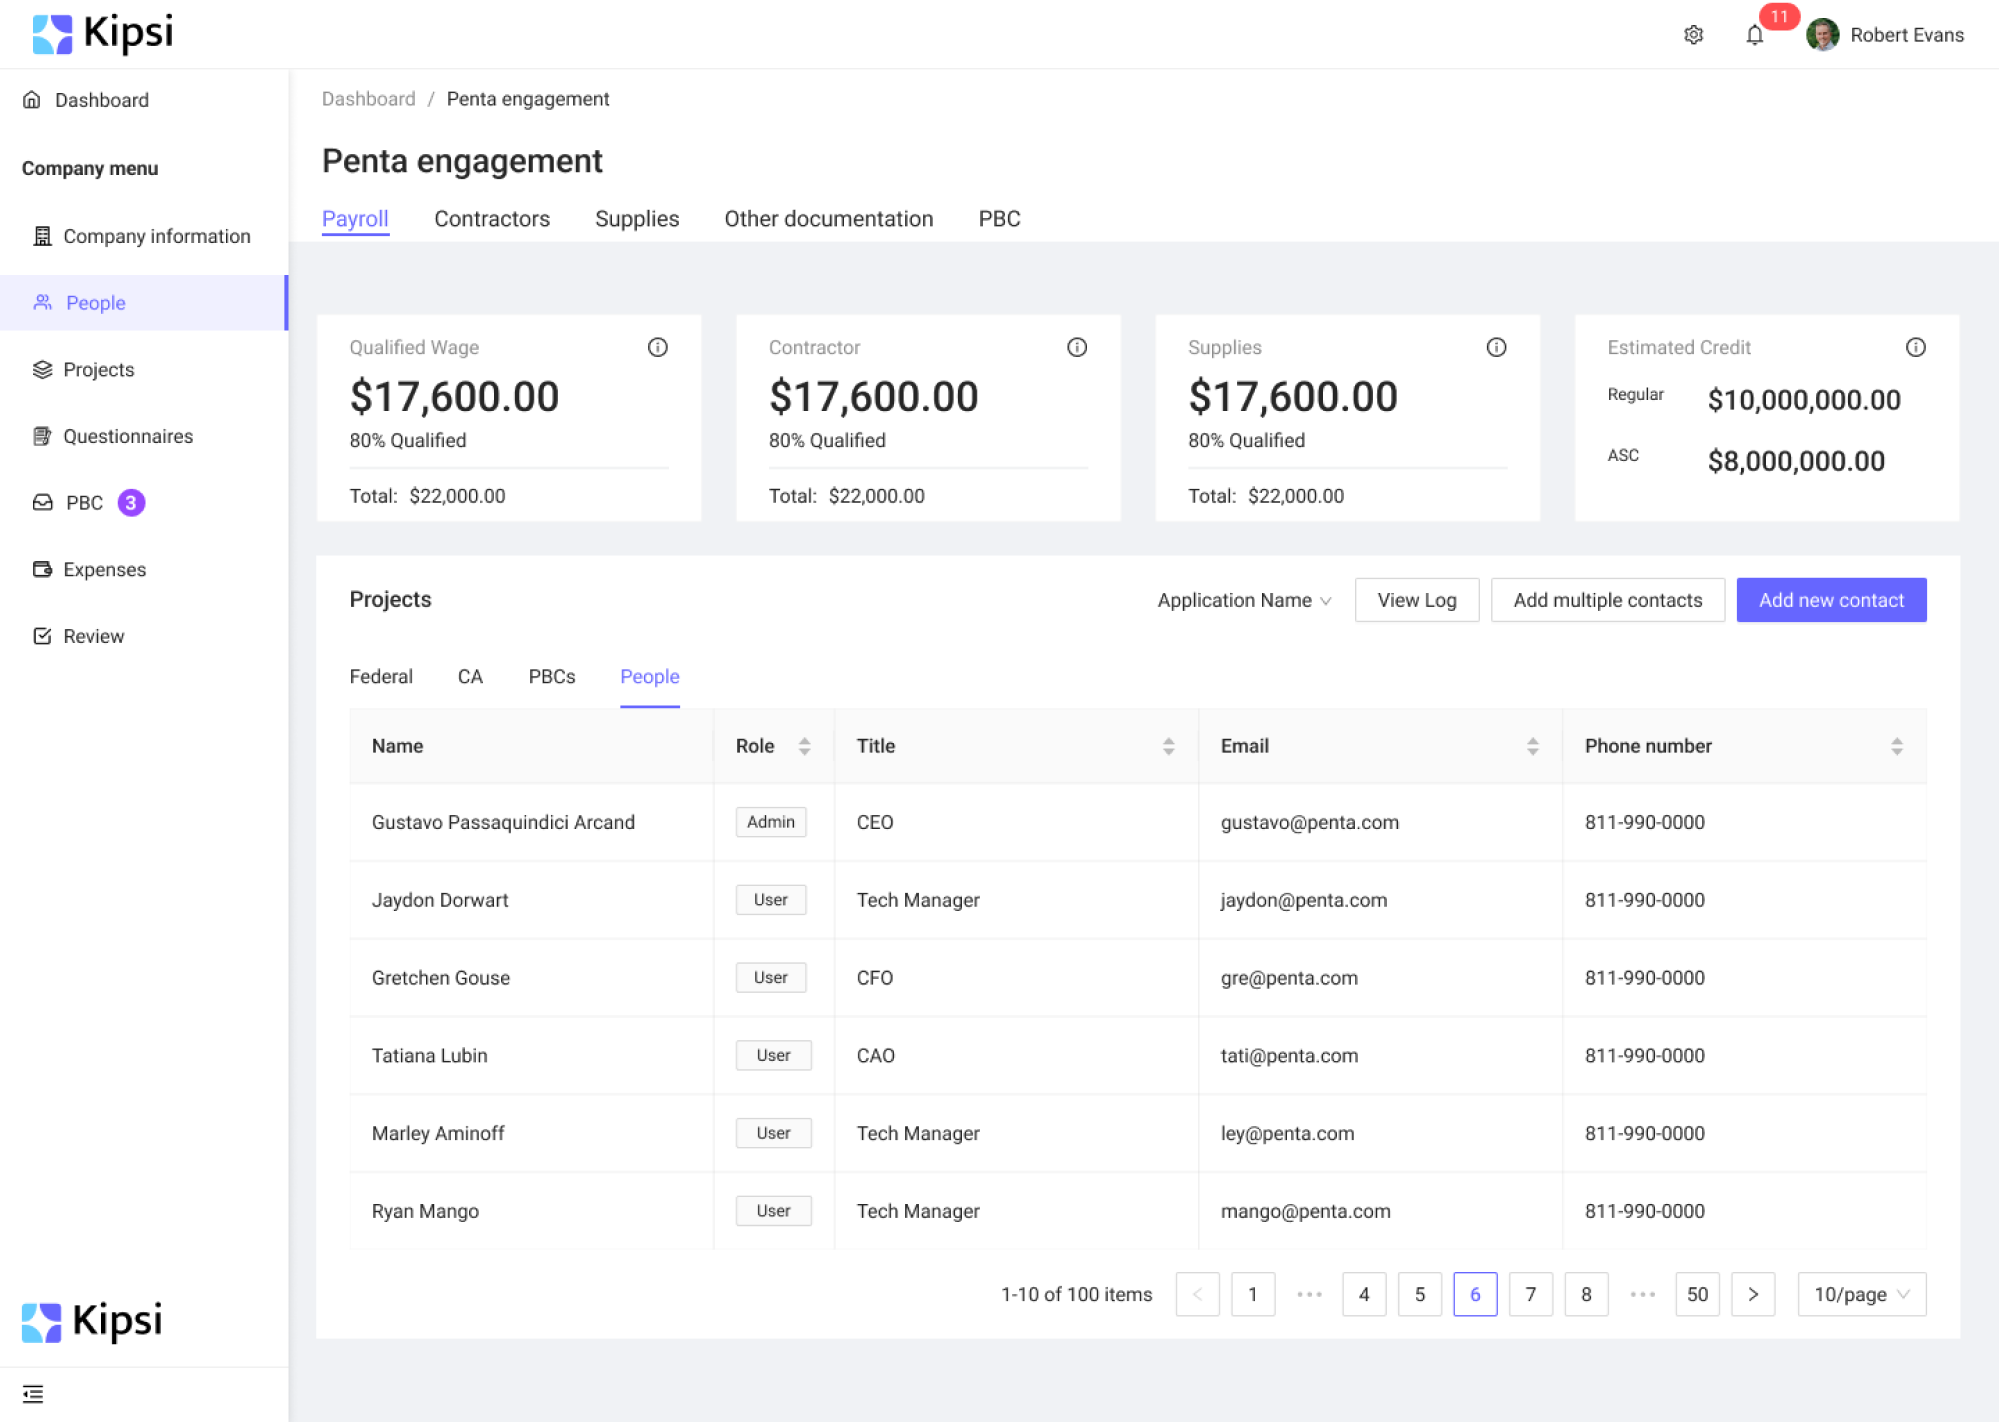The height and width of the screenshot is (1422, 1999).
Task: Collapse the sidebar using the bottom icon
Action: 33,1393
